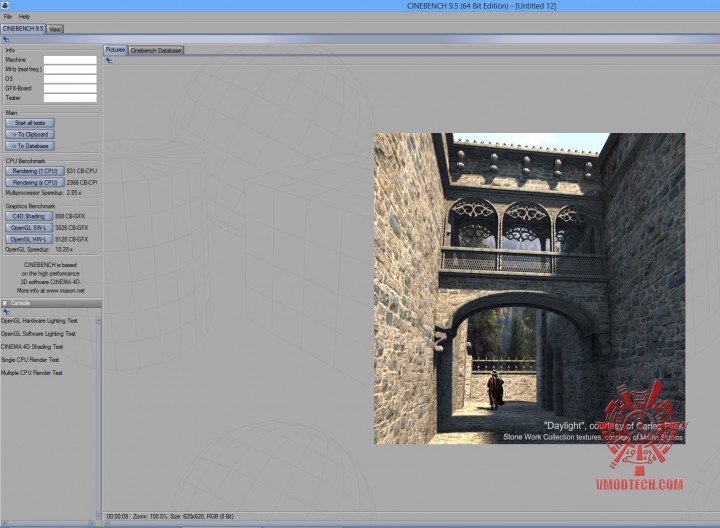Click the console horizontal scrollbar
720x528 pixels.
[x=48, y=523]
